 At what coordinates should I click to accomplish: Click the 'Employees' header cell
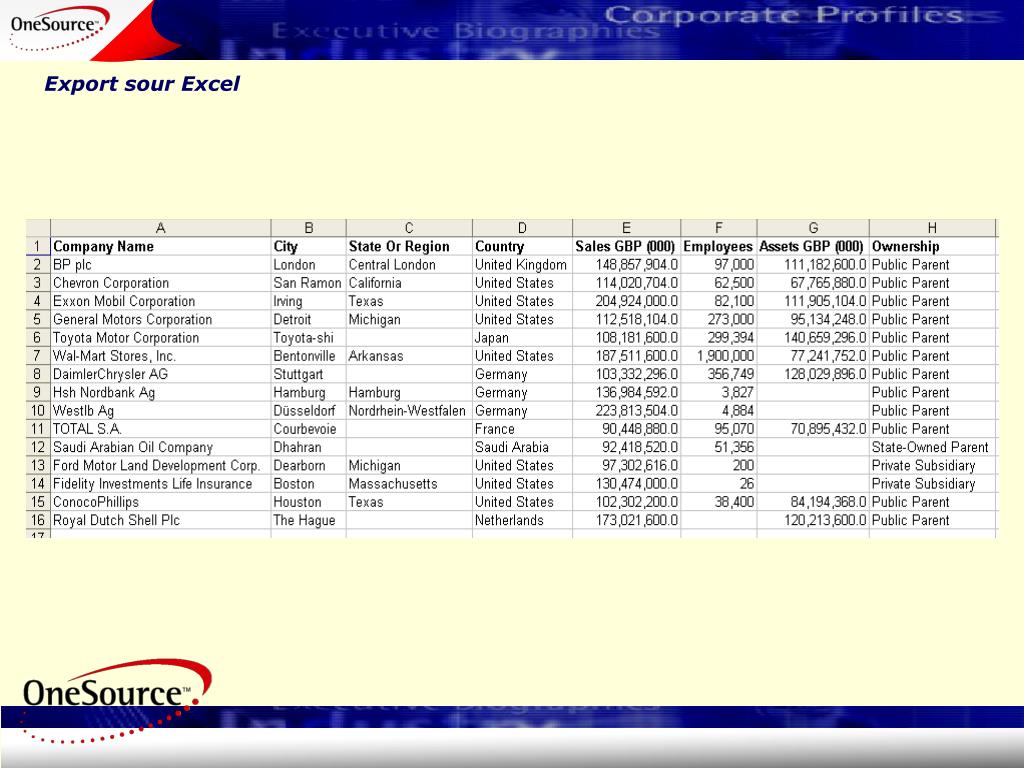click(718, 246)
